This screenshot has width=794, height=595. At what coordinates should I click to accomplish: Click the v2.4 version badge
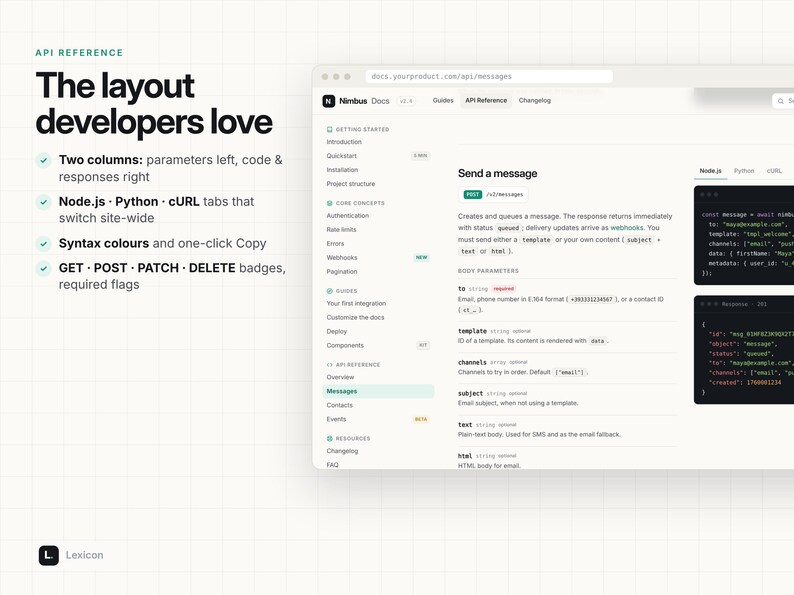(406, 101)
